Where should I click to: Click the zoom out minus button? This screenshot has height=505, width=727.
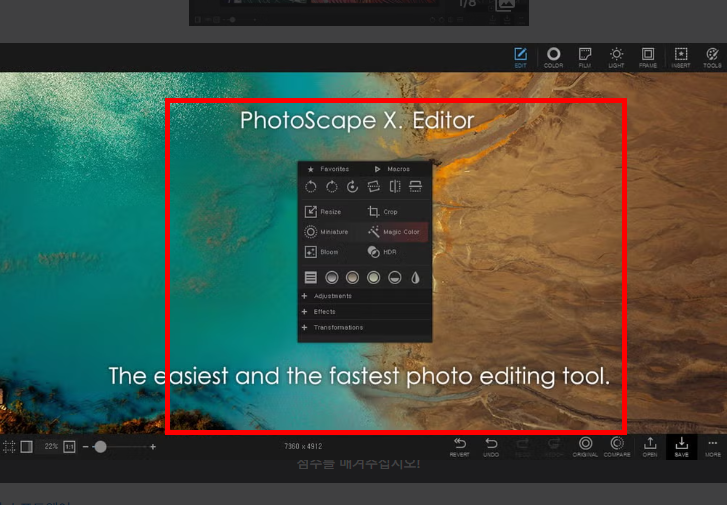[85, 447]
